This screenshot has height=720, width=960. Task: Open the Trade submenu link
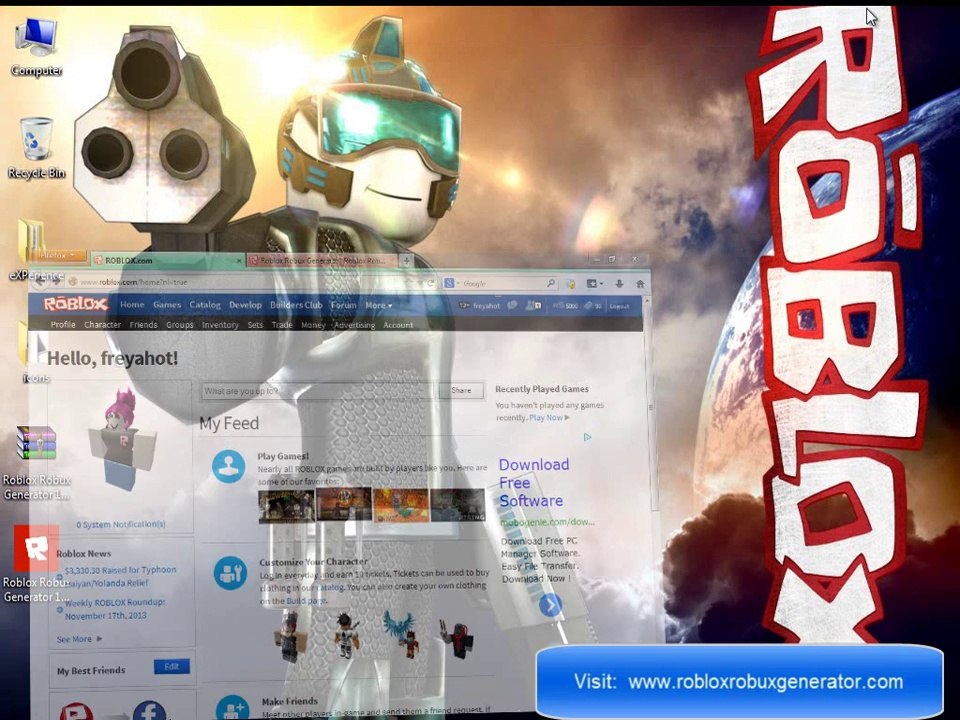(282, 324)
